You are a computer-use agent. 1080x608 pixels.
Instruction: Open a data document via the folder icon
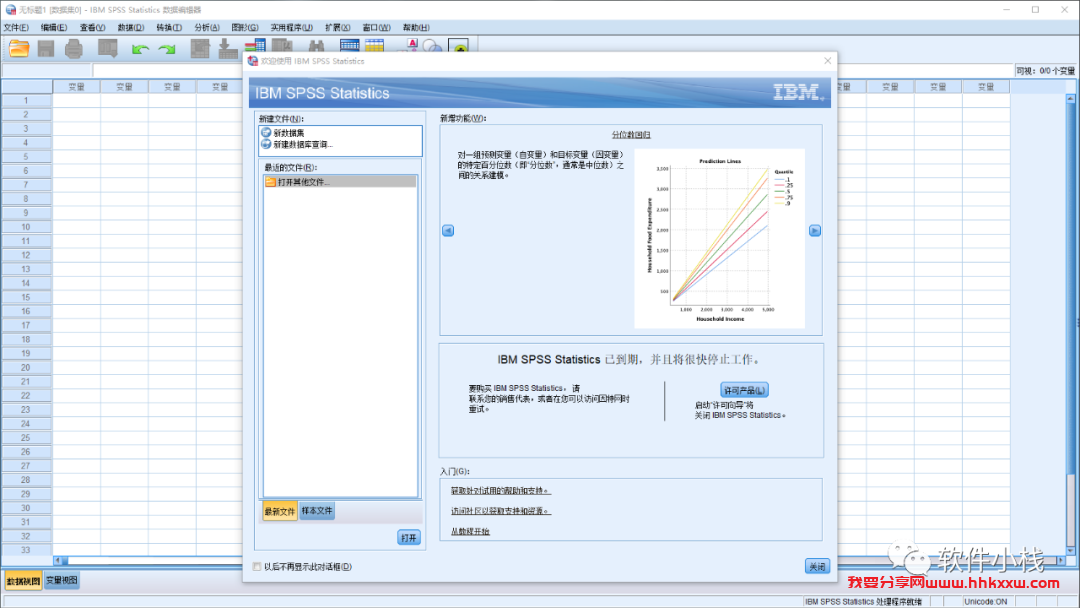pyautogui.click(x=19, y=48)
